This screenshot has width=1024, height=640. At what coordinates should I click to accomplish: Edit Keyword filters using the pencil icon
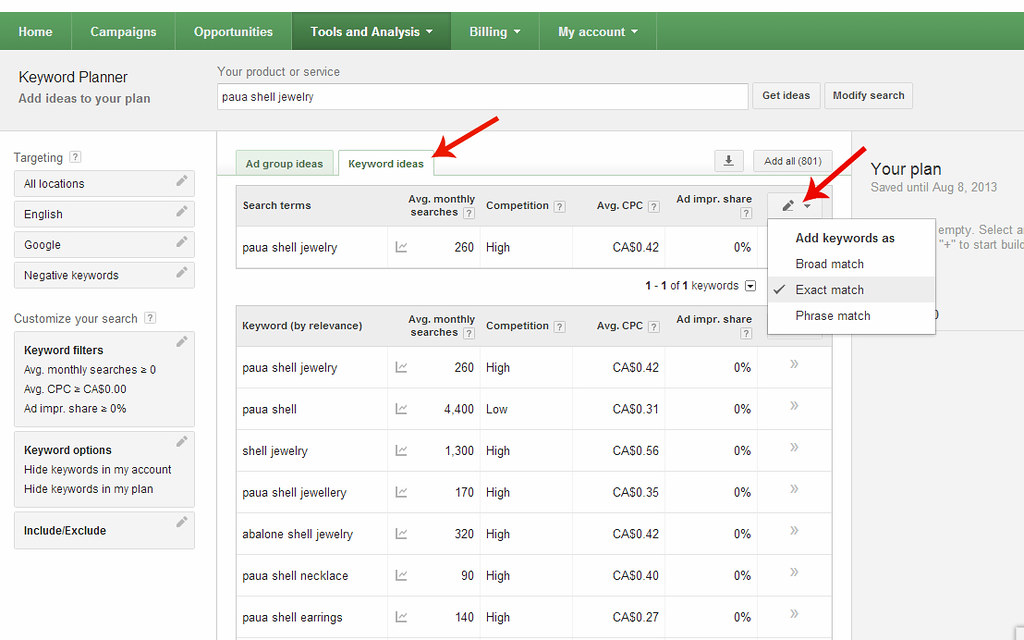pos(182,341)
